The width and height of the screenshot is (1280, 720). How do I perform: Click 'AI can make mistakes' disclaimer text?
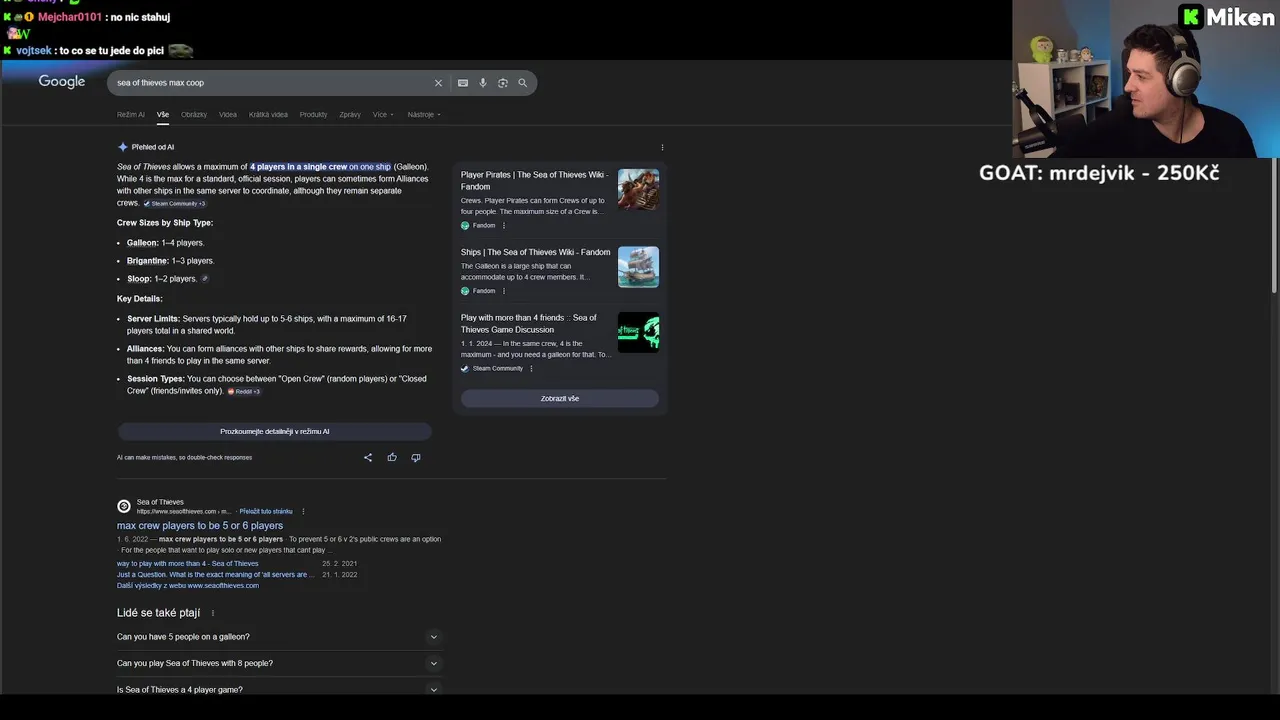coord(184,458)
